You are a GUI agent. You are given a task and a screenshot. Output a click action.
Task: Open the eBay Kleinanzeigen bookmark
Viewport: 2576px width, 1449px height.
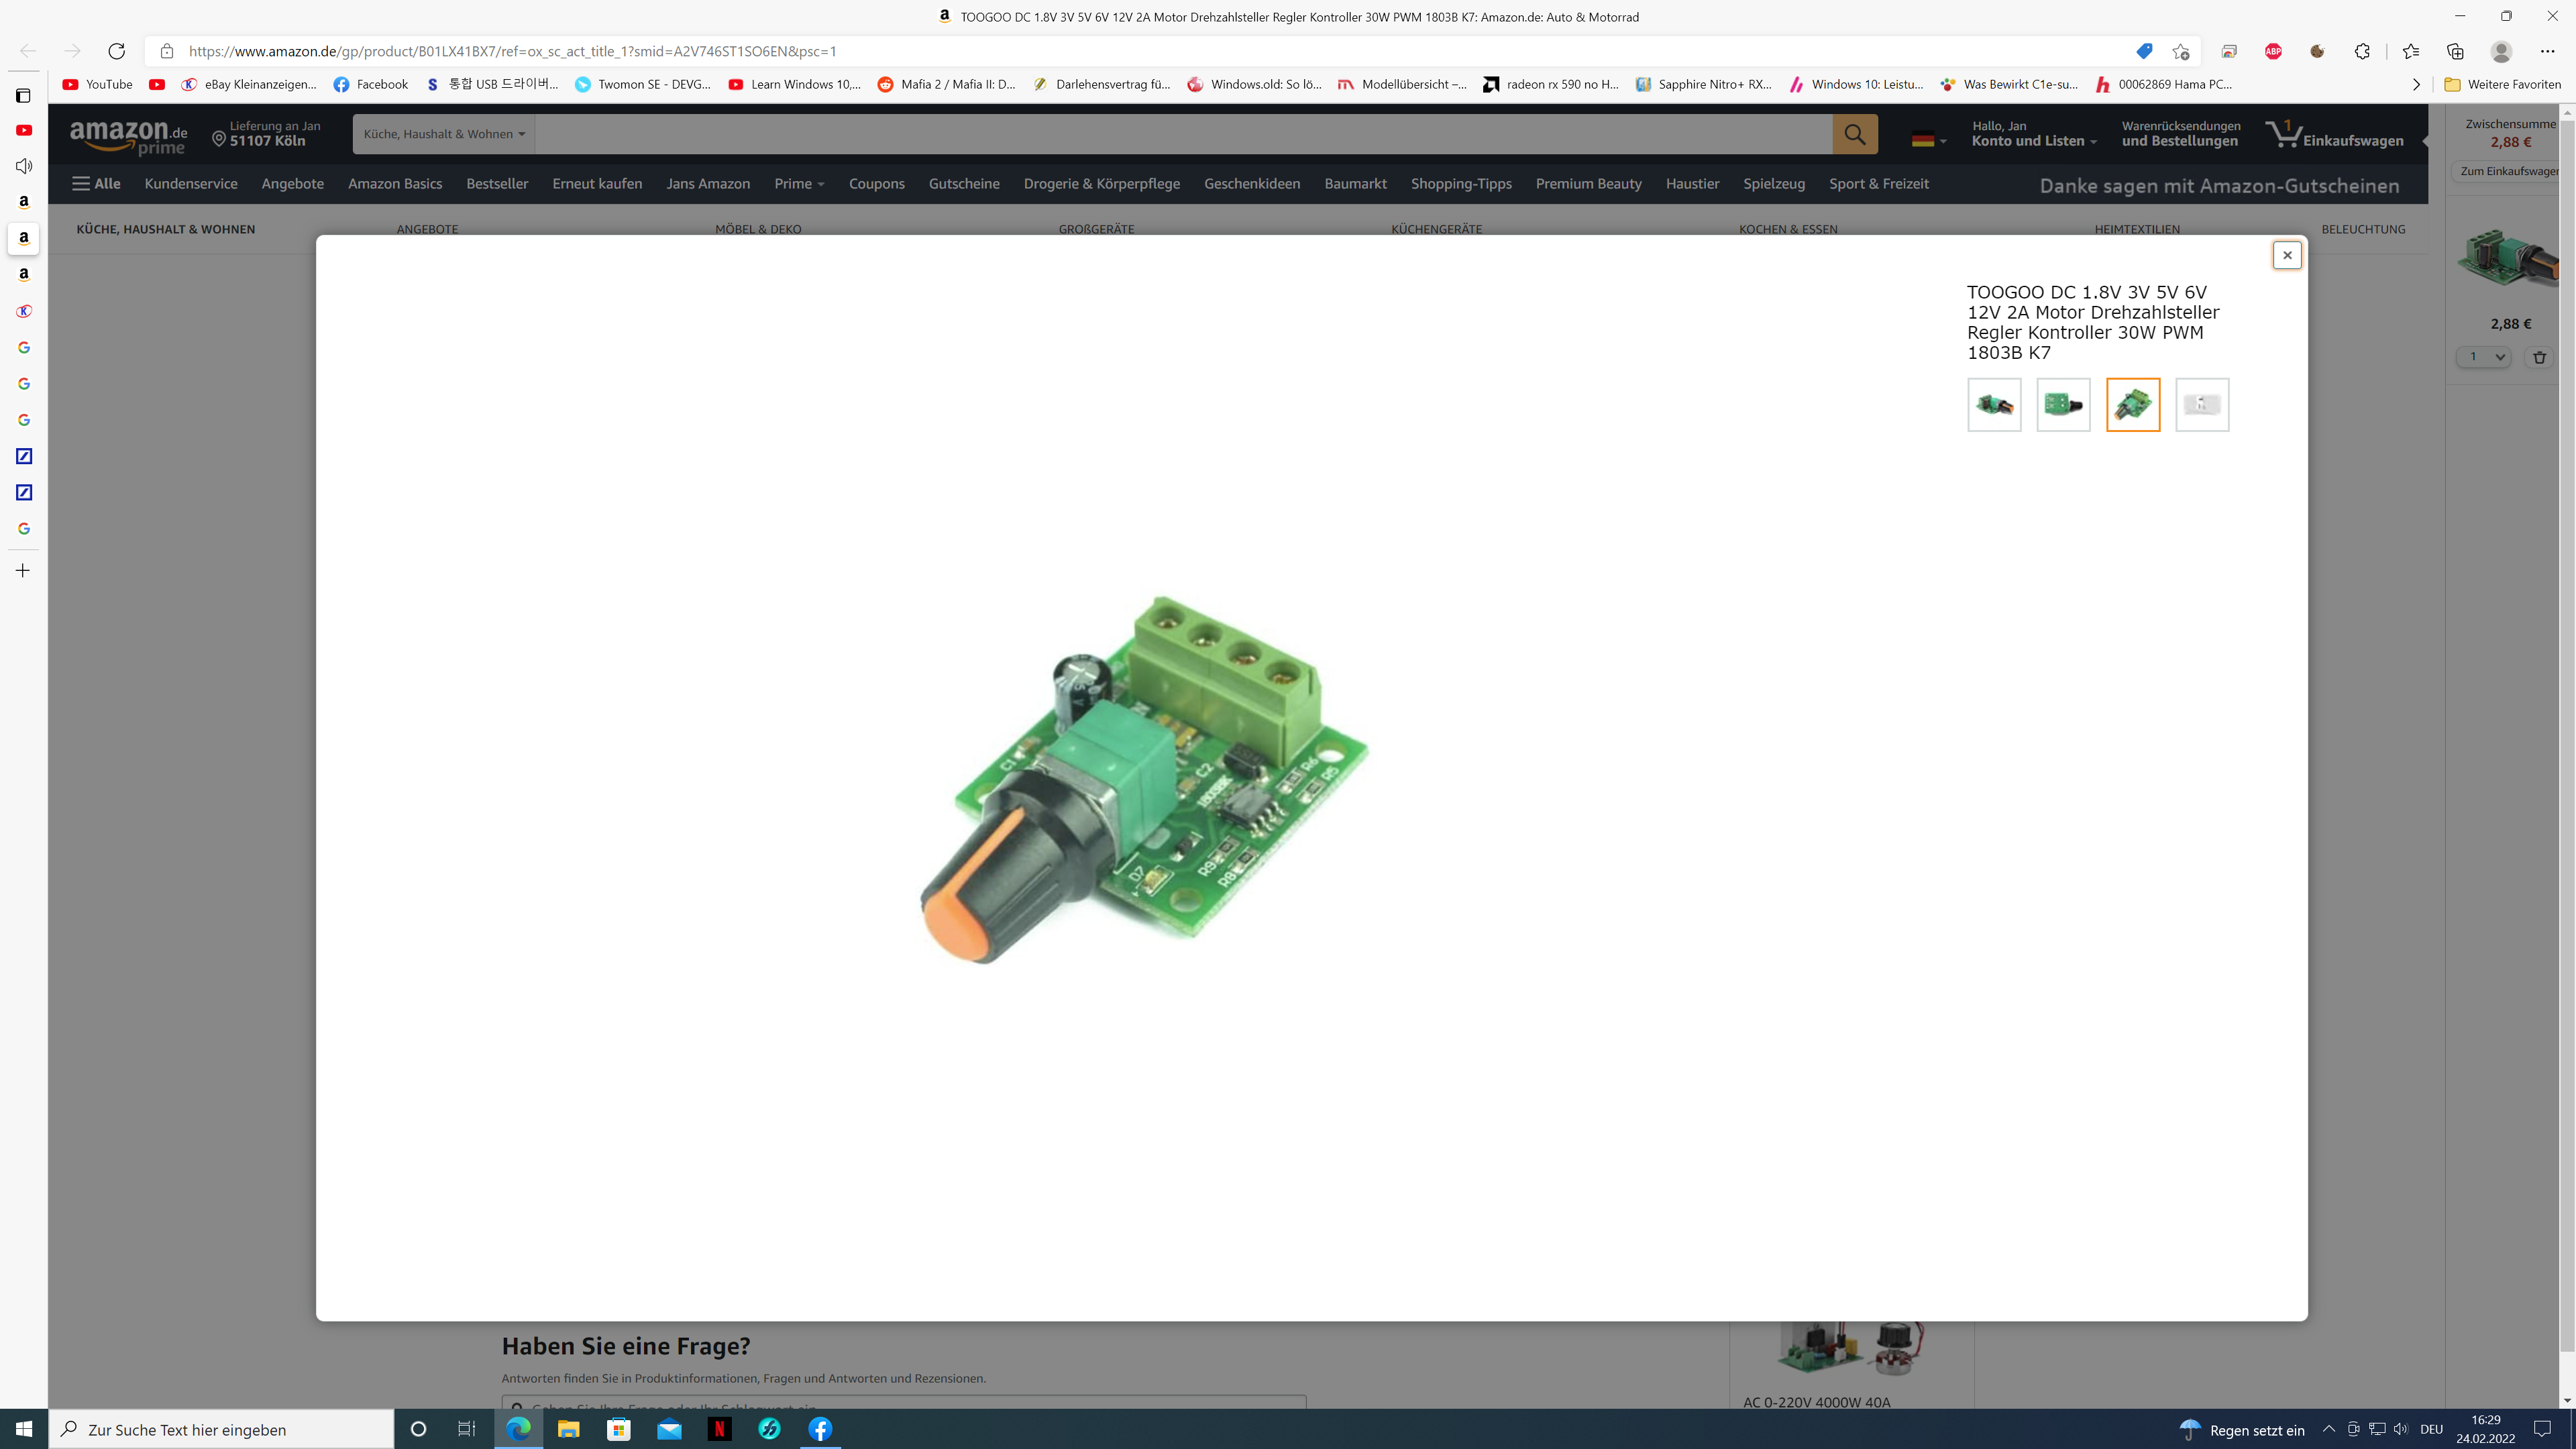click(249, 84)
